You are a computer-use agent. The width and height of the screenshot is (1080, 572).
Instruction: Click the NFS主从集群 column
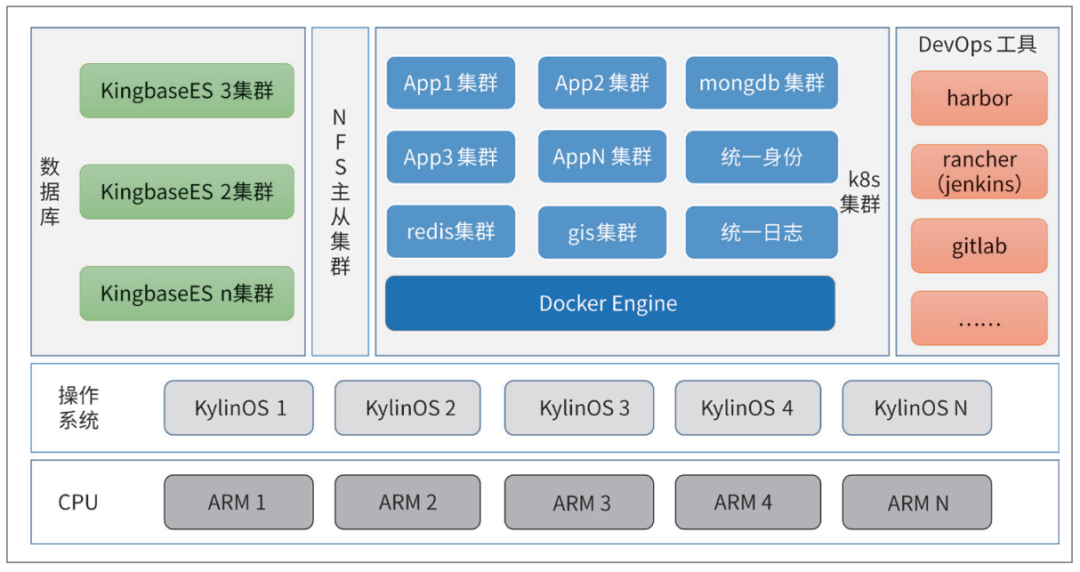click(340, 192)
